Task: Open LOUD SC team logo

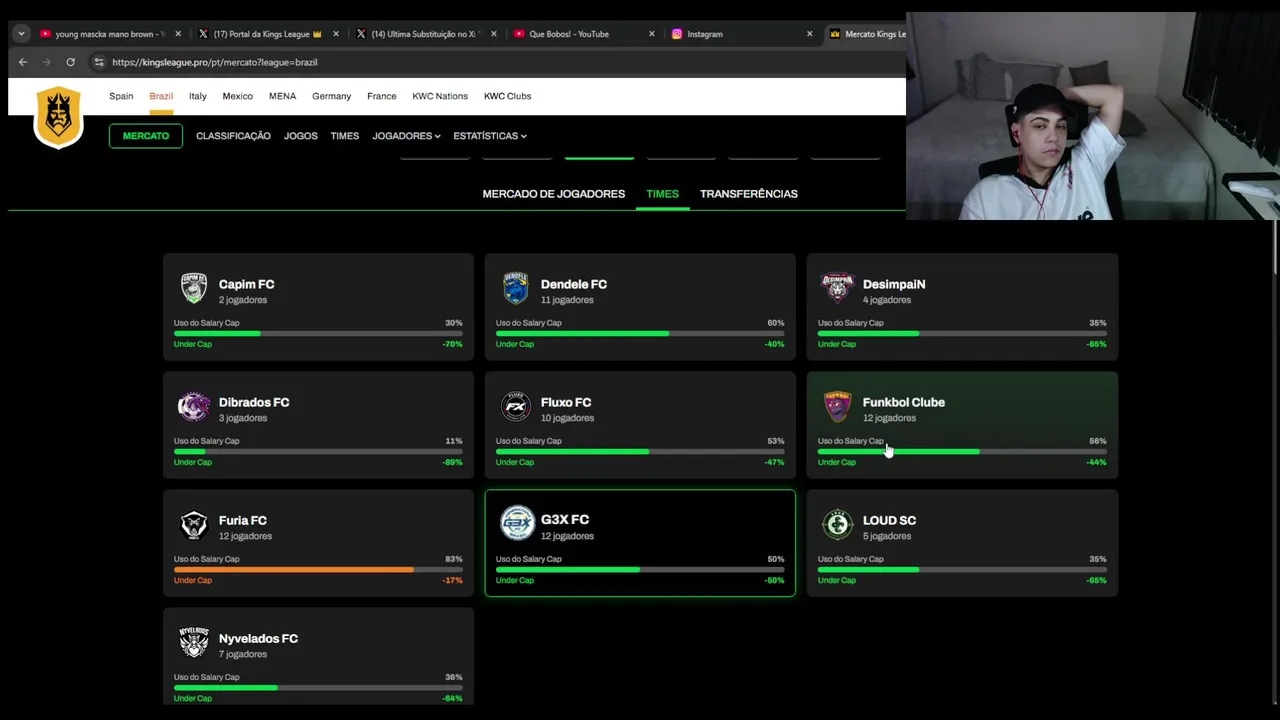Action: click(837, 524)
